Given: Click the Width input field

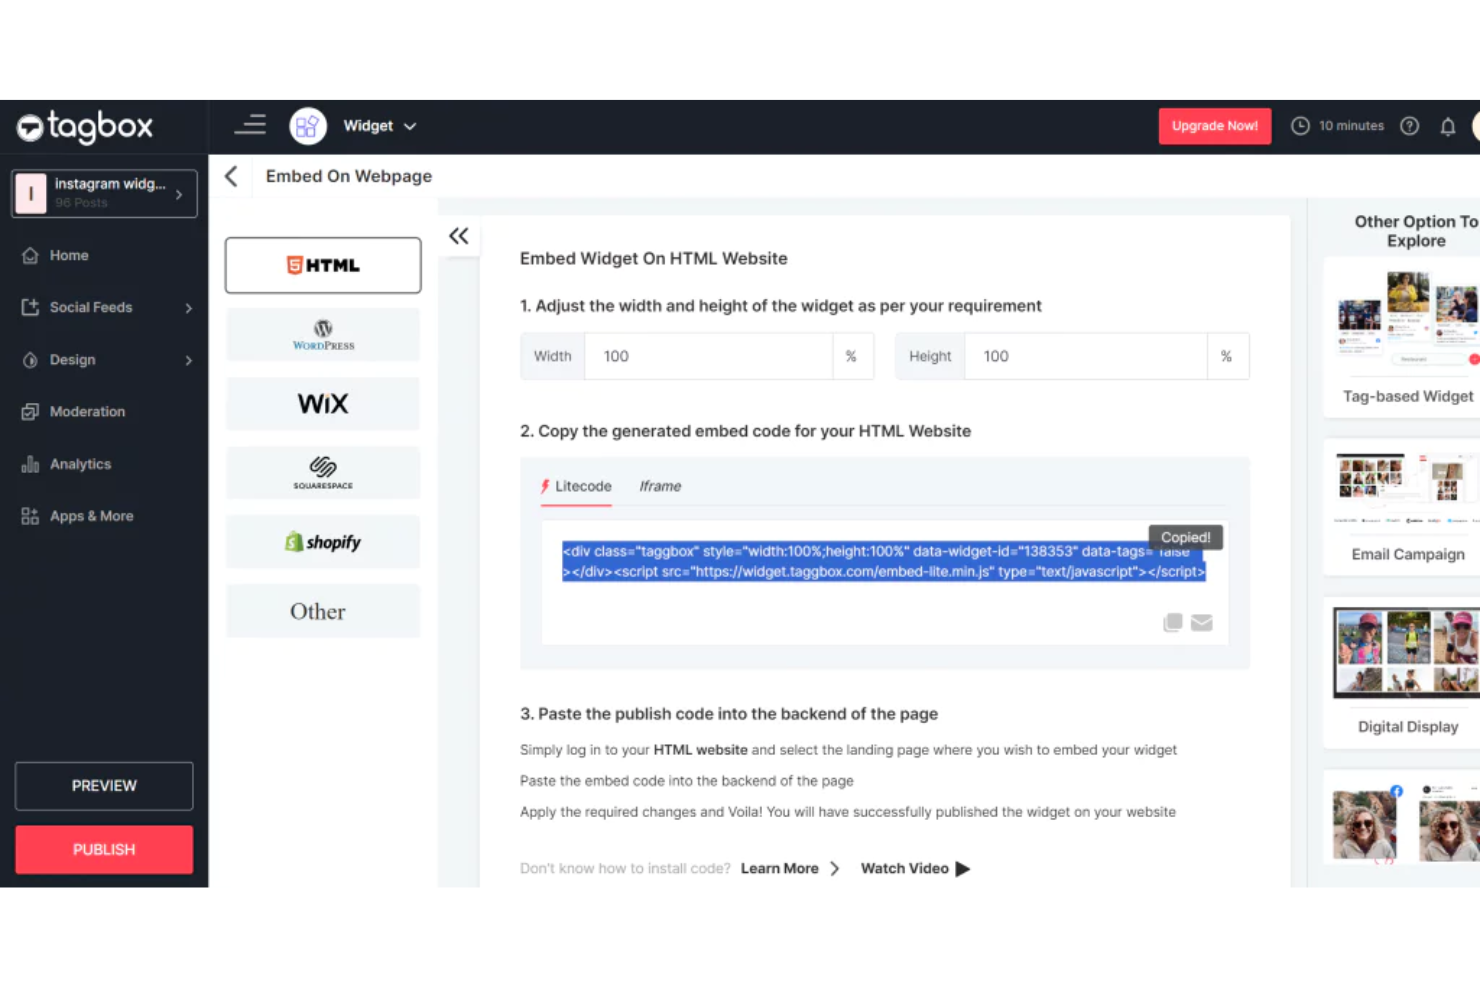Looking at the screenshot, I should 708,356.
